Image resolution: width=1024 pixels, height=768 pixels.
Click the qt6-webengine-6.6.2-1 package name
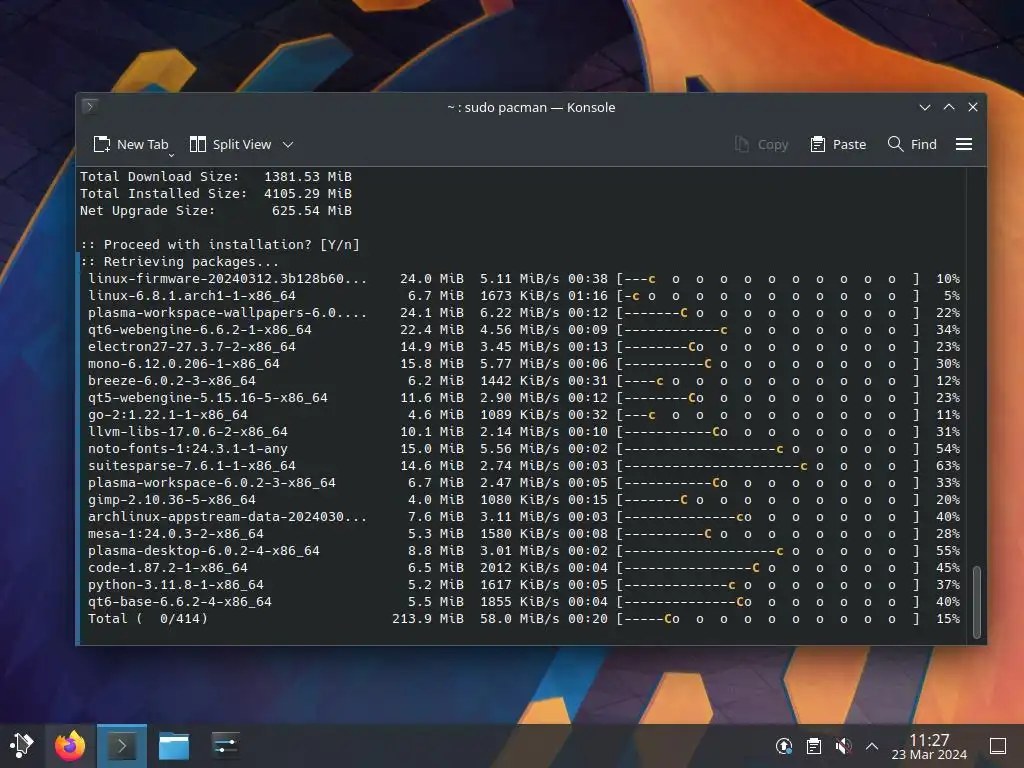pyautogui.click(x=200, y=330)
